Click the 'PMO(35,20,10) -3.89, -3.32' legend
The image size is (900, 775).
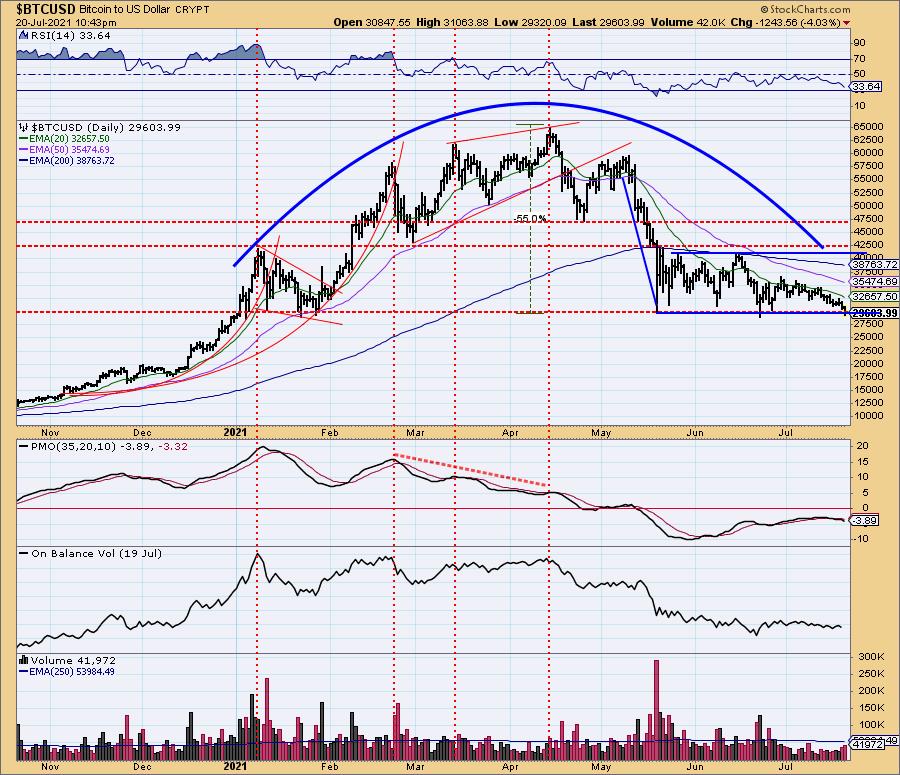[x=109, y=446]
